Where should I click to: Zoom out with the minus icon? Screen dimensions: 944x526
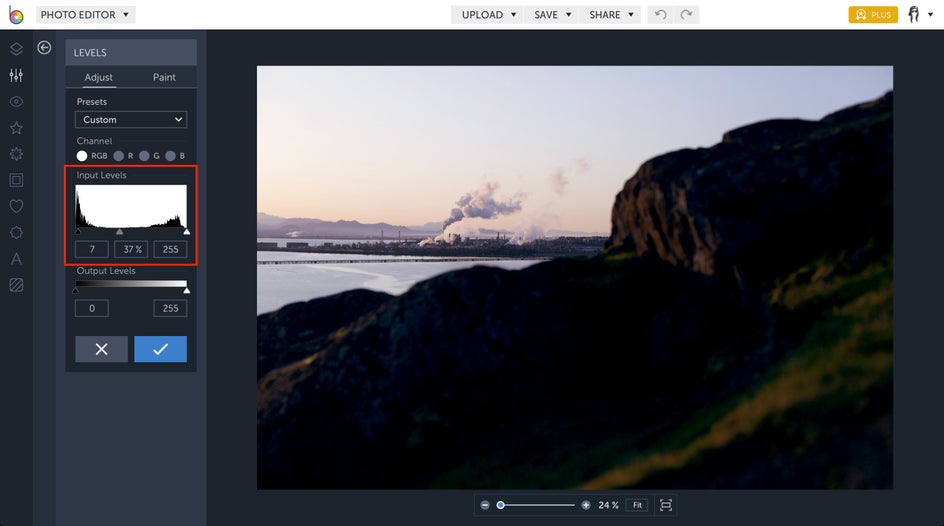click(x=485, y=505)
